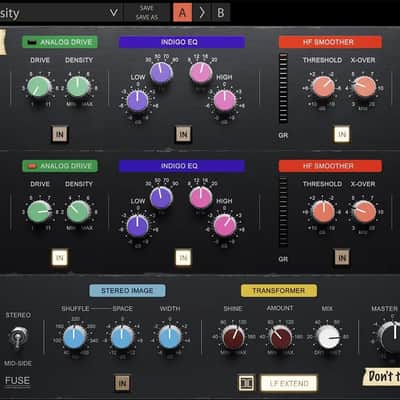Click the bottom ANALOG DRIVE label

coord(60,166)
